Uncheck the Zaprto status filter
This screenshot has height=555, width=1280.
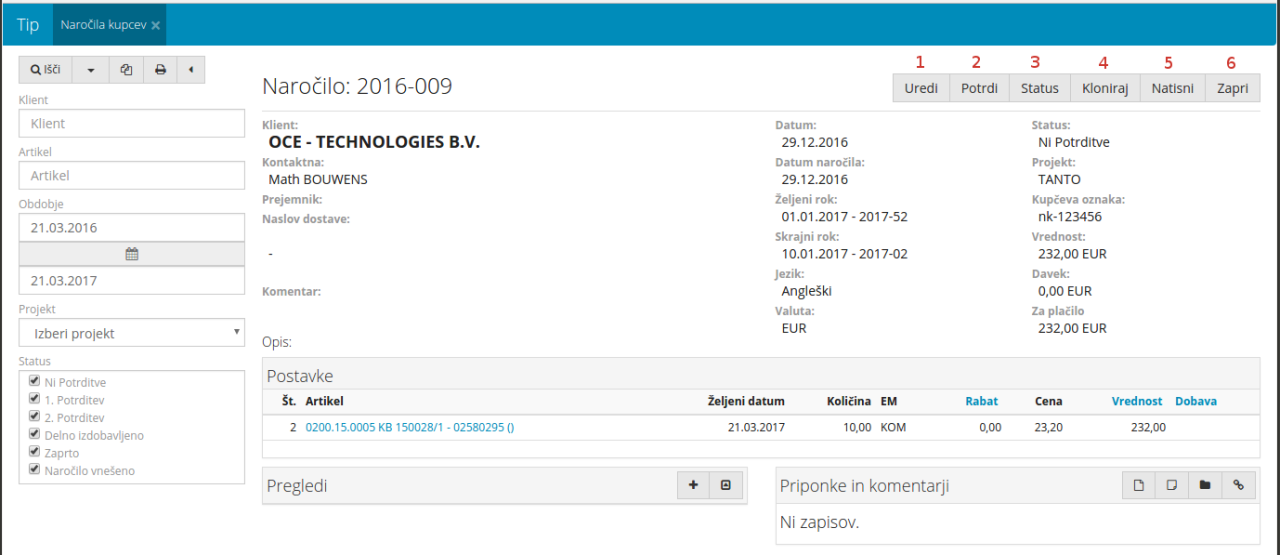point(35,452)
